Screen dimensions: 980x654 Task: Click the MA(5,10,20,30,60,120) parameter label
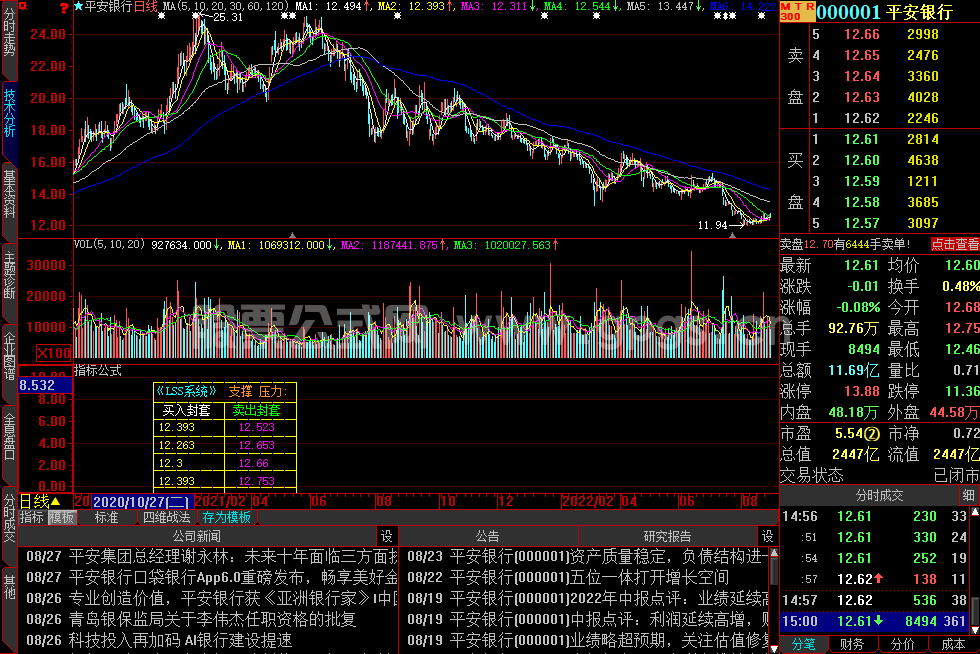(x=226, y=6)
